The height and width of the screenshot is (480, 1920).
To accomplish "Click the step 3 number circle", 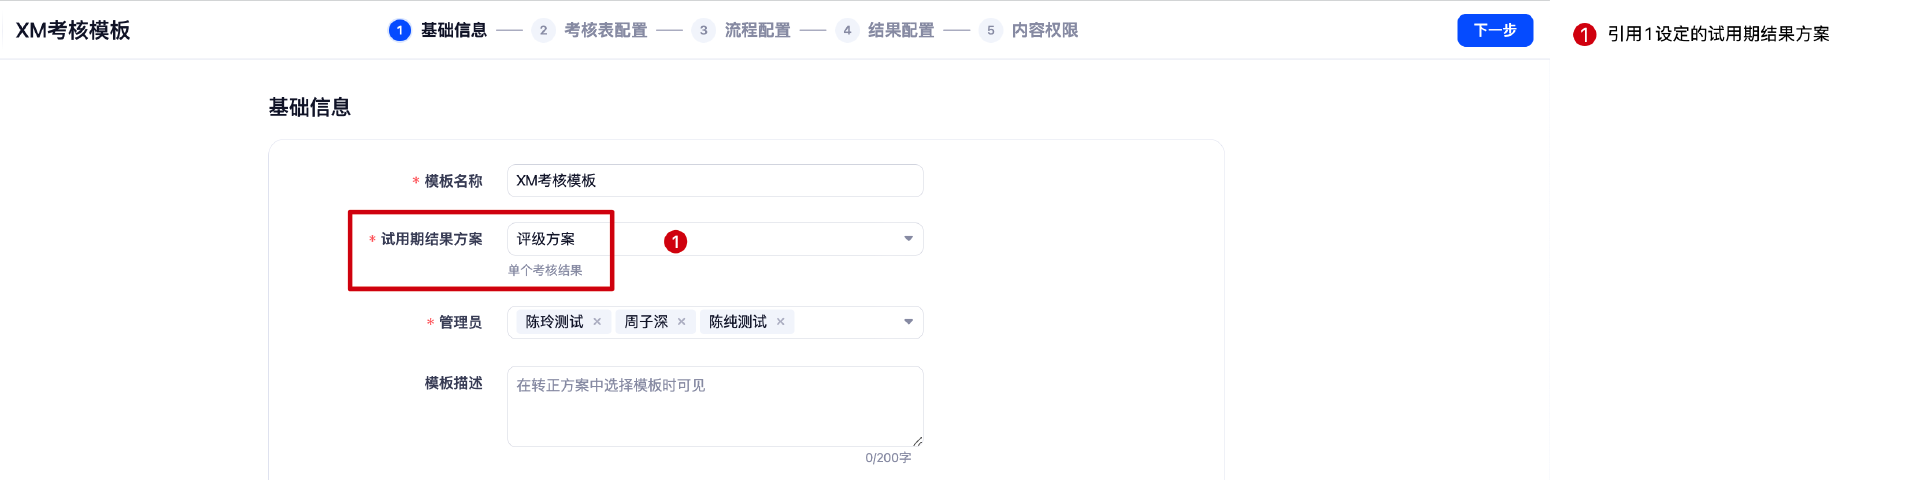I will point(704,30).
